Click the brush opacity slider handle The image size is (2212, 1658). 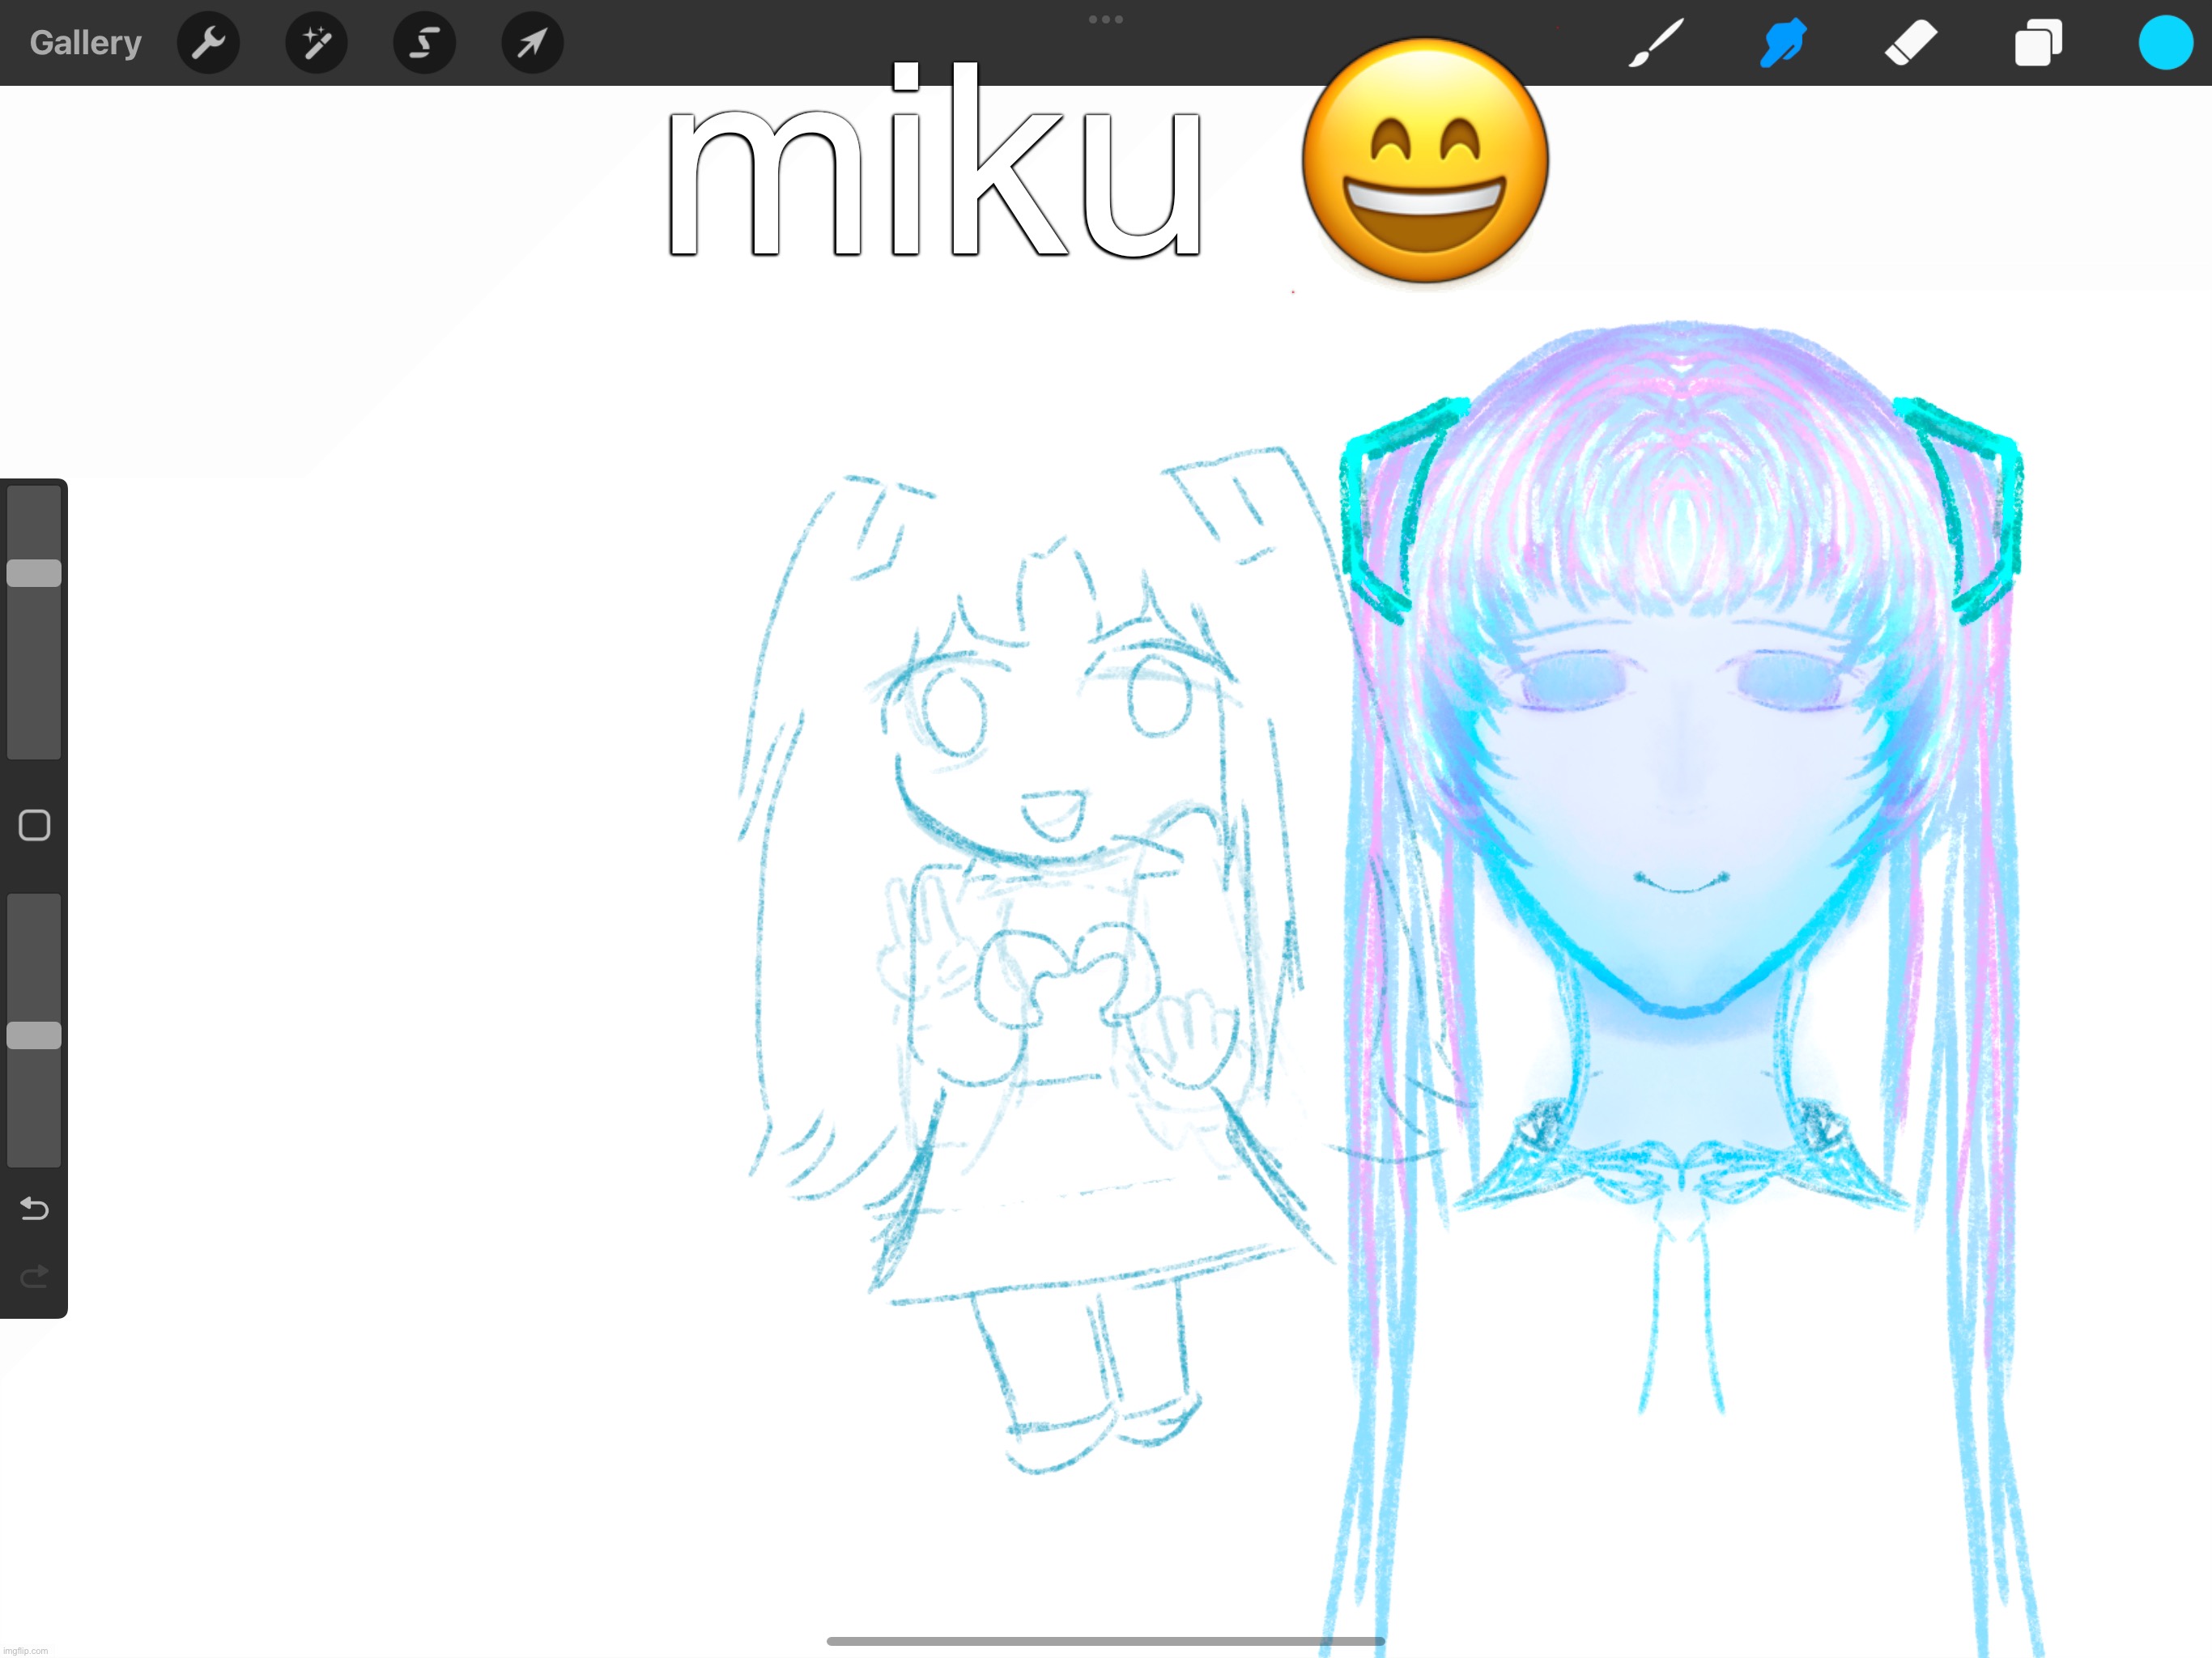34,1035
